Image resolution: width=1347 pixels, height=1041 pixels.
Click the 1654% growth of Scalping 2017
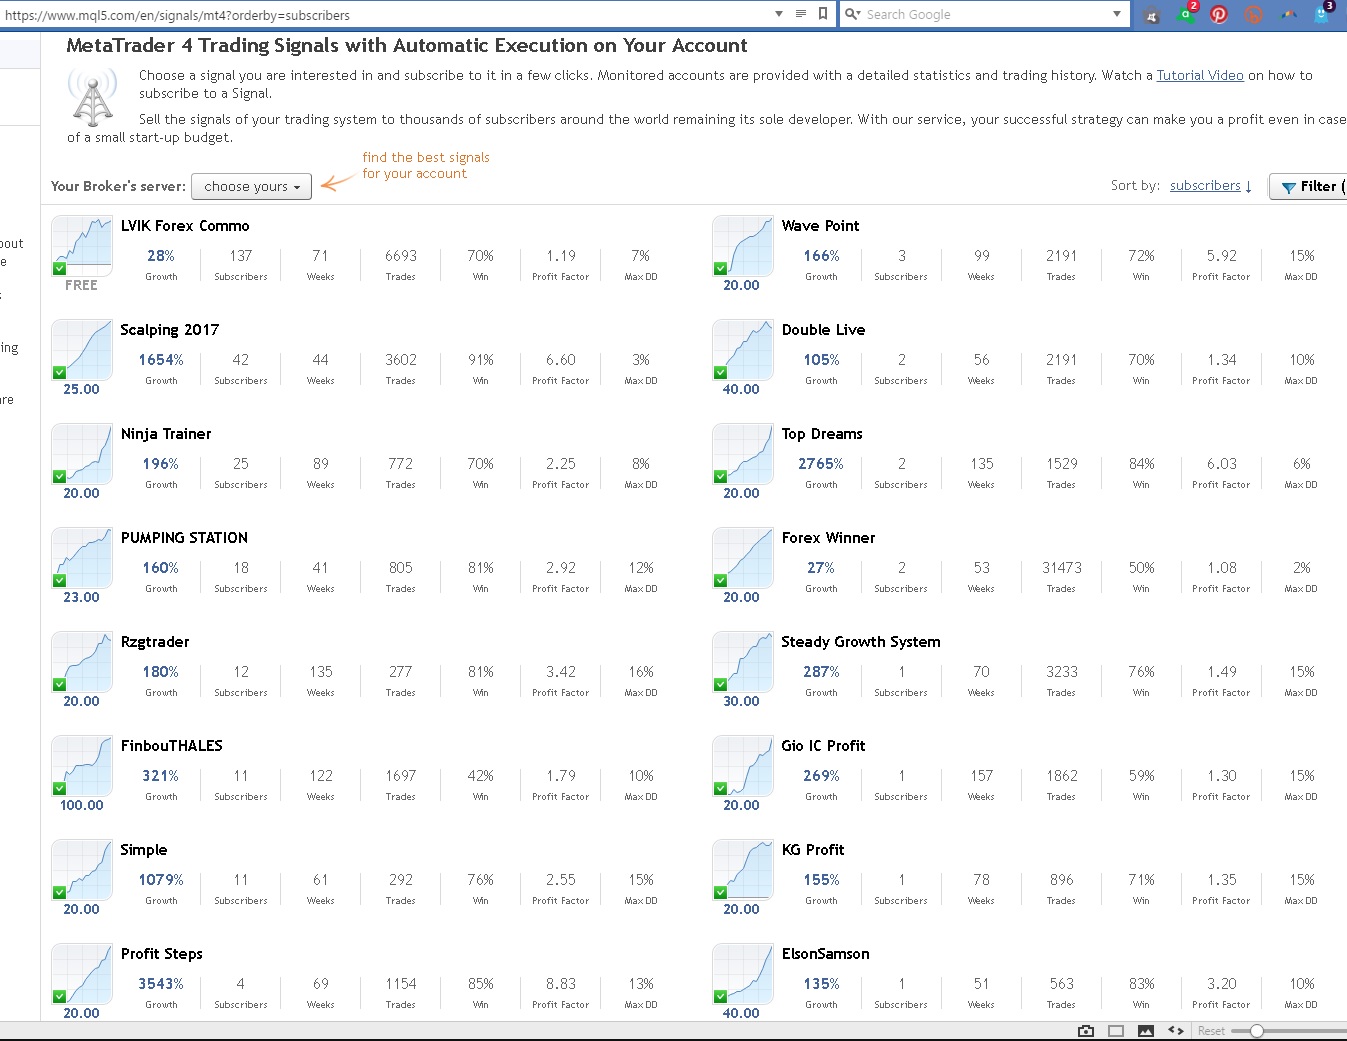click(161, 360)
